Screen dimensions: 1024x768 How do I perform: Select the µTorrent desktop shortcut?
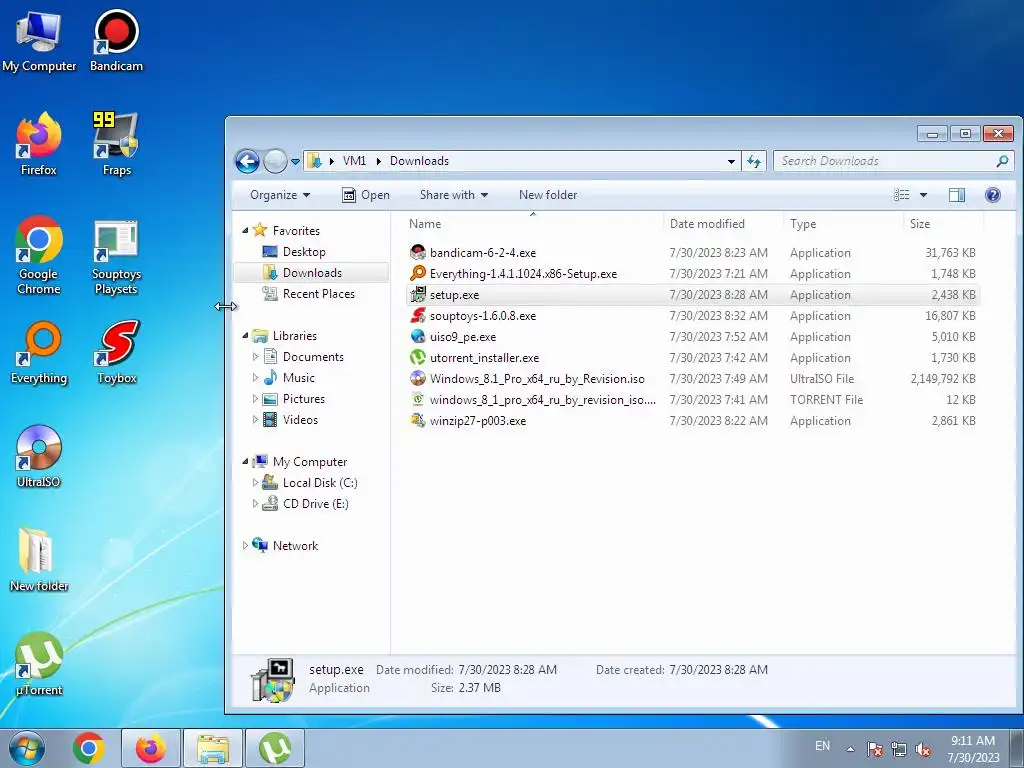(39, 664)
